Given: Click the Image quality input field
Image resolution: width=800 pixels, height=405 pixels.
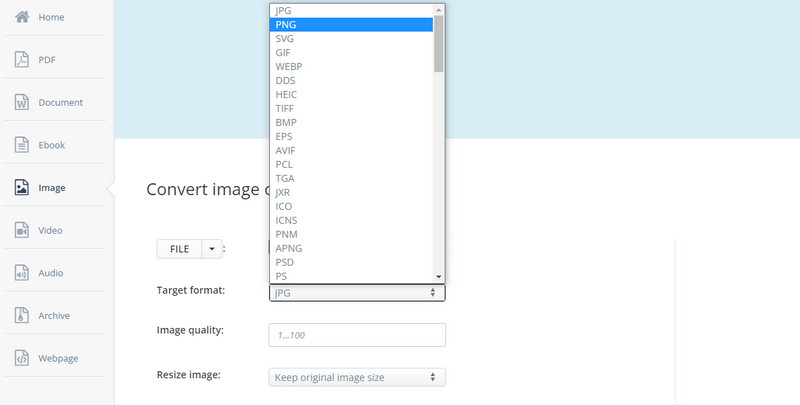Looking at the screenshot, I should tap(357, 335).
